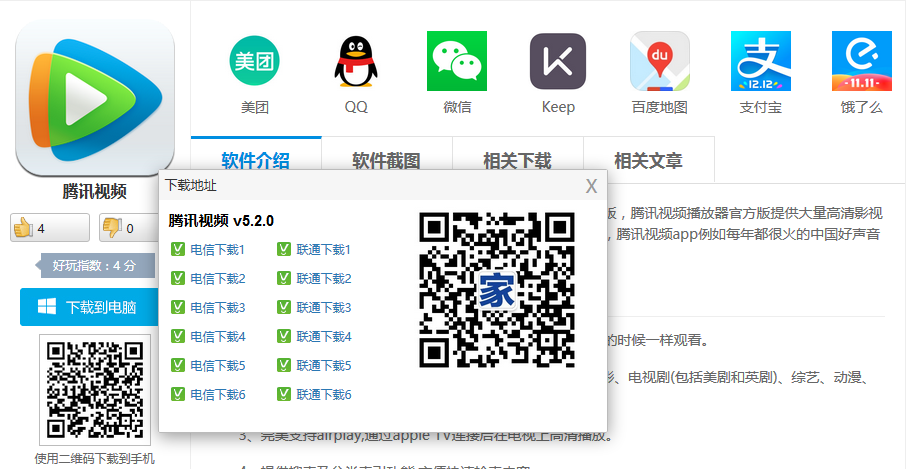This screenshot has height=469, width=906.
Task: Click green shield icon beside 联通下载6
Action: tap(284, 394)
